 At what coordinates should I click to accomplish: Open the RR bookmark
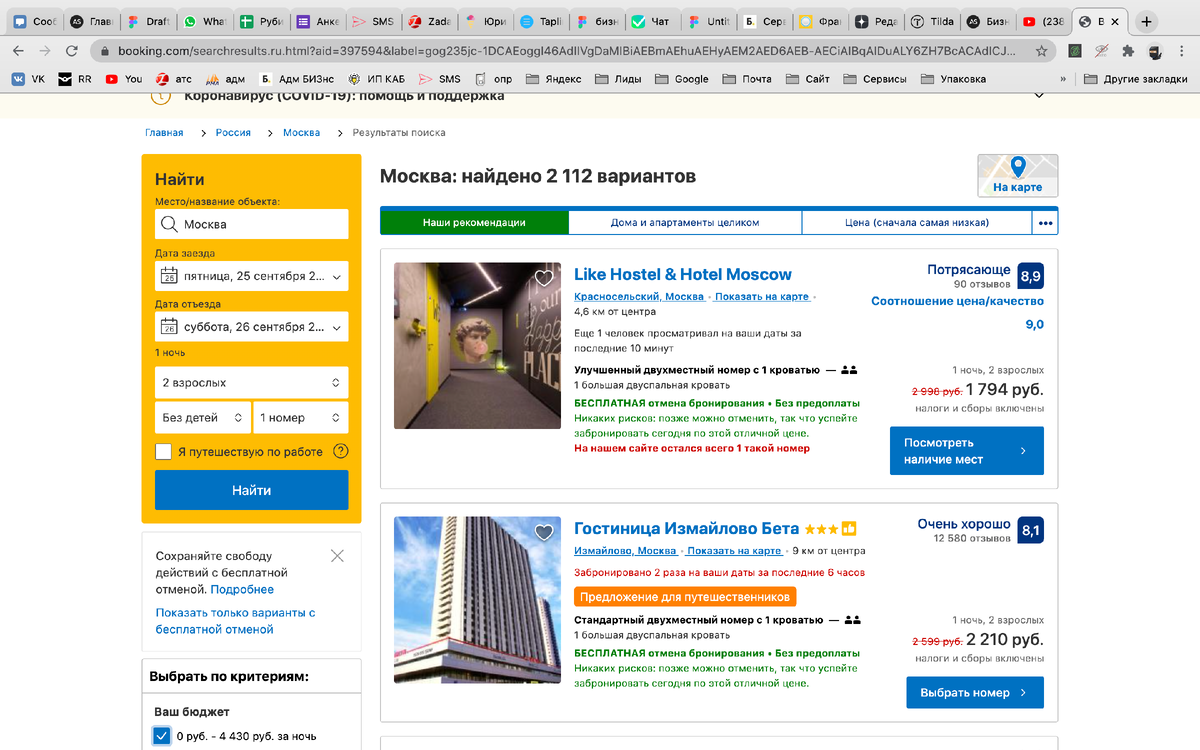[75, 79]
